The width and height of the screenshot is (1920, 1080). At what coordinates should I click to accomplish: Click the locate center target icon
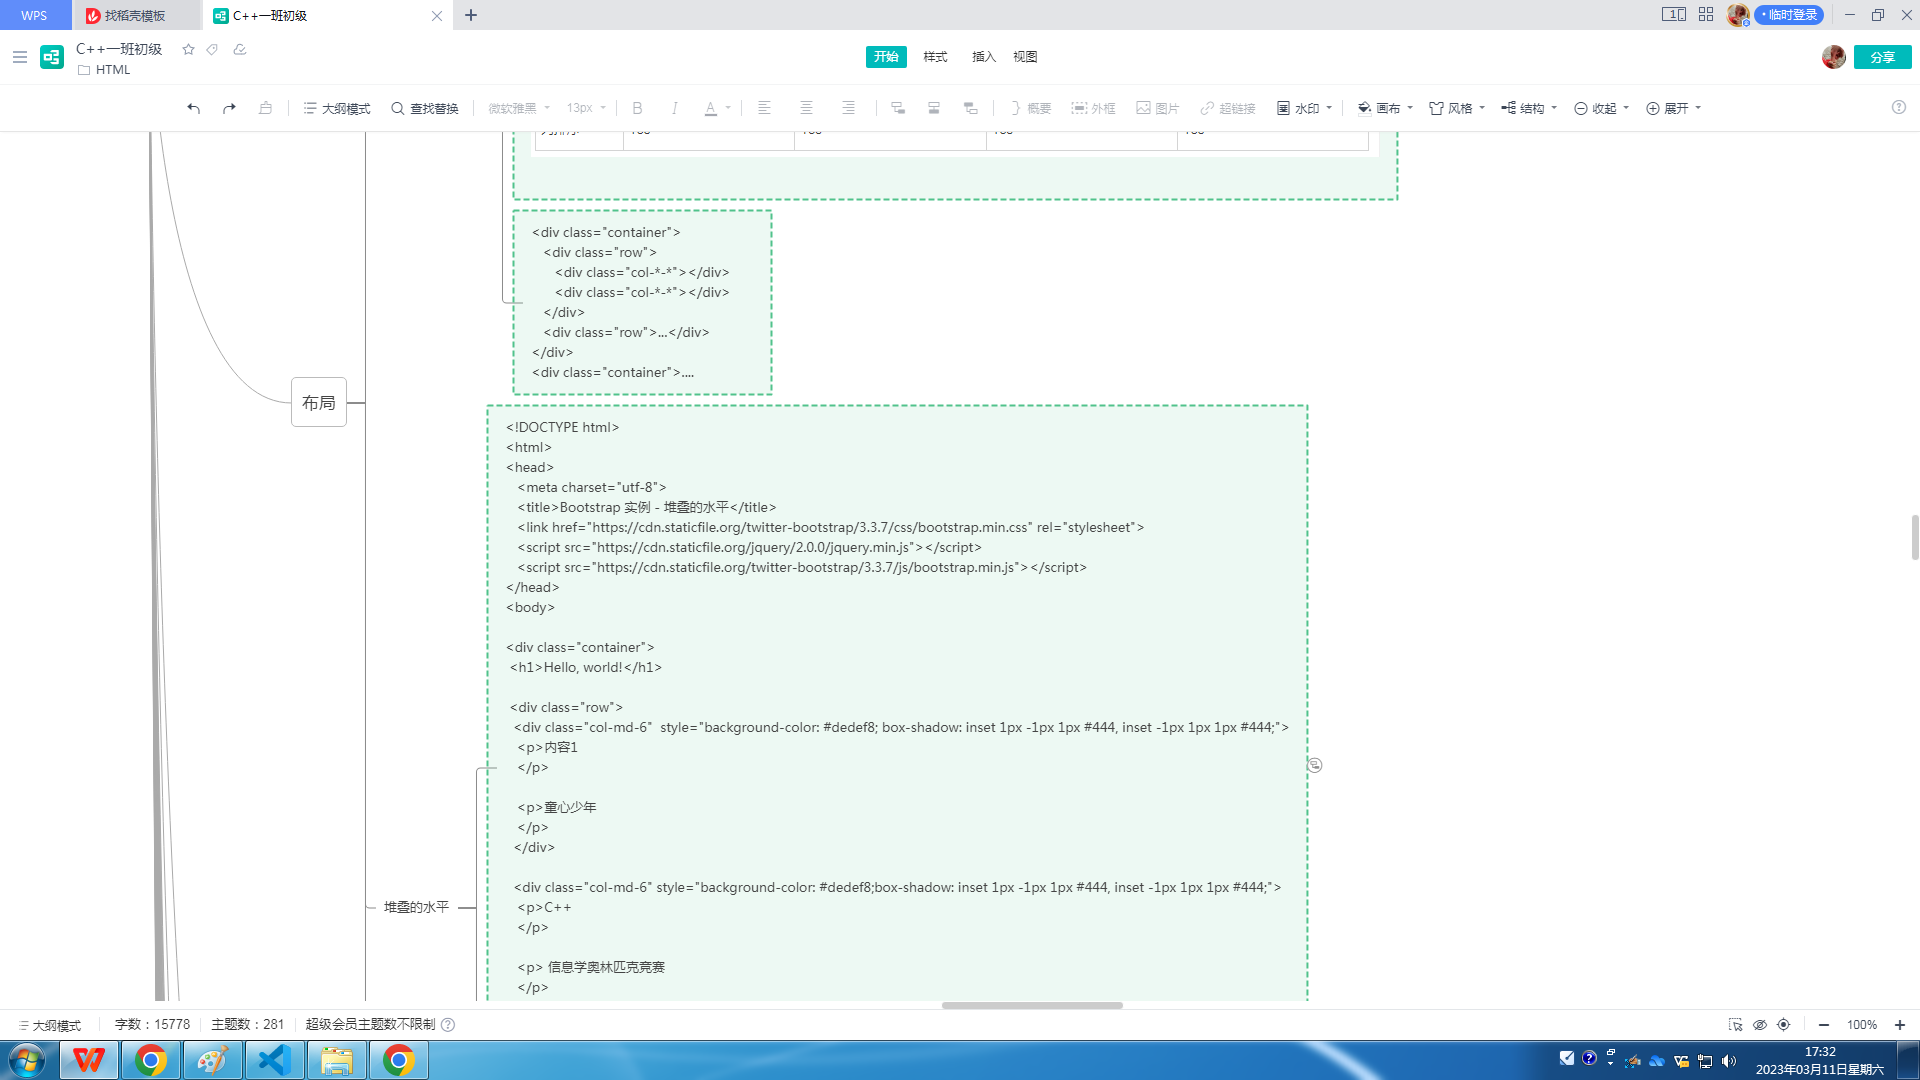pos(1784,1024)
